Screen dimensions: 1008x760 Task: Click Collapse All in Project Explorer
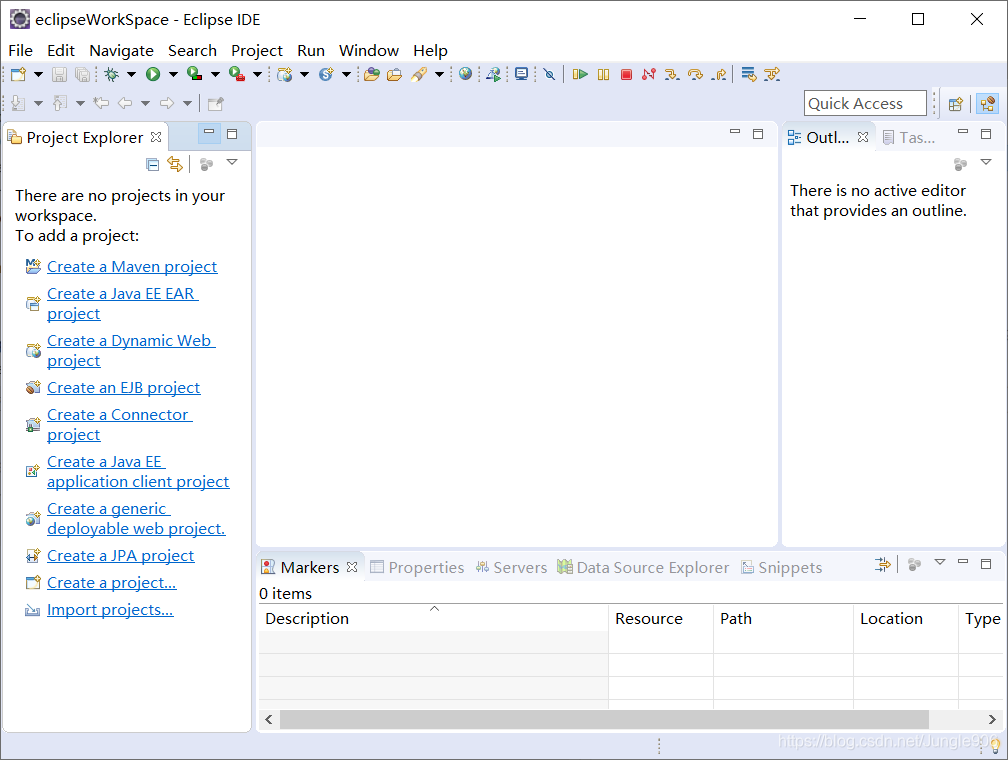tap(152, 165)
